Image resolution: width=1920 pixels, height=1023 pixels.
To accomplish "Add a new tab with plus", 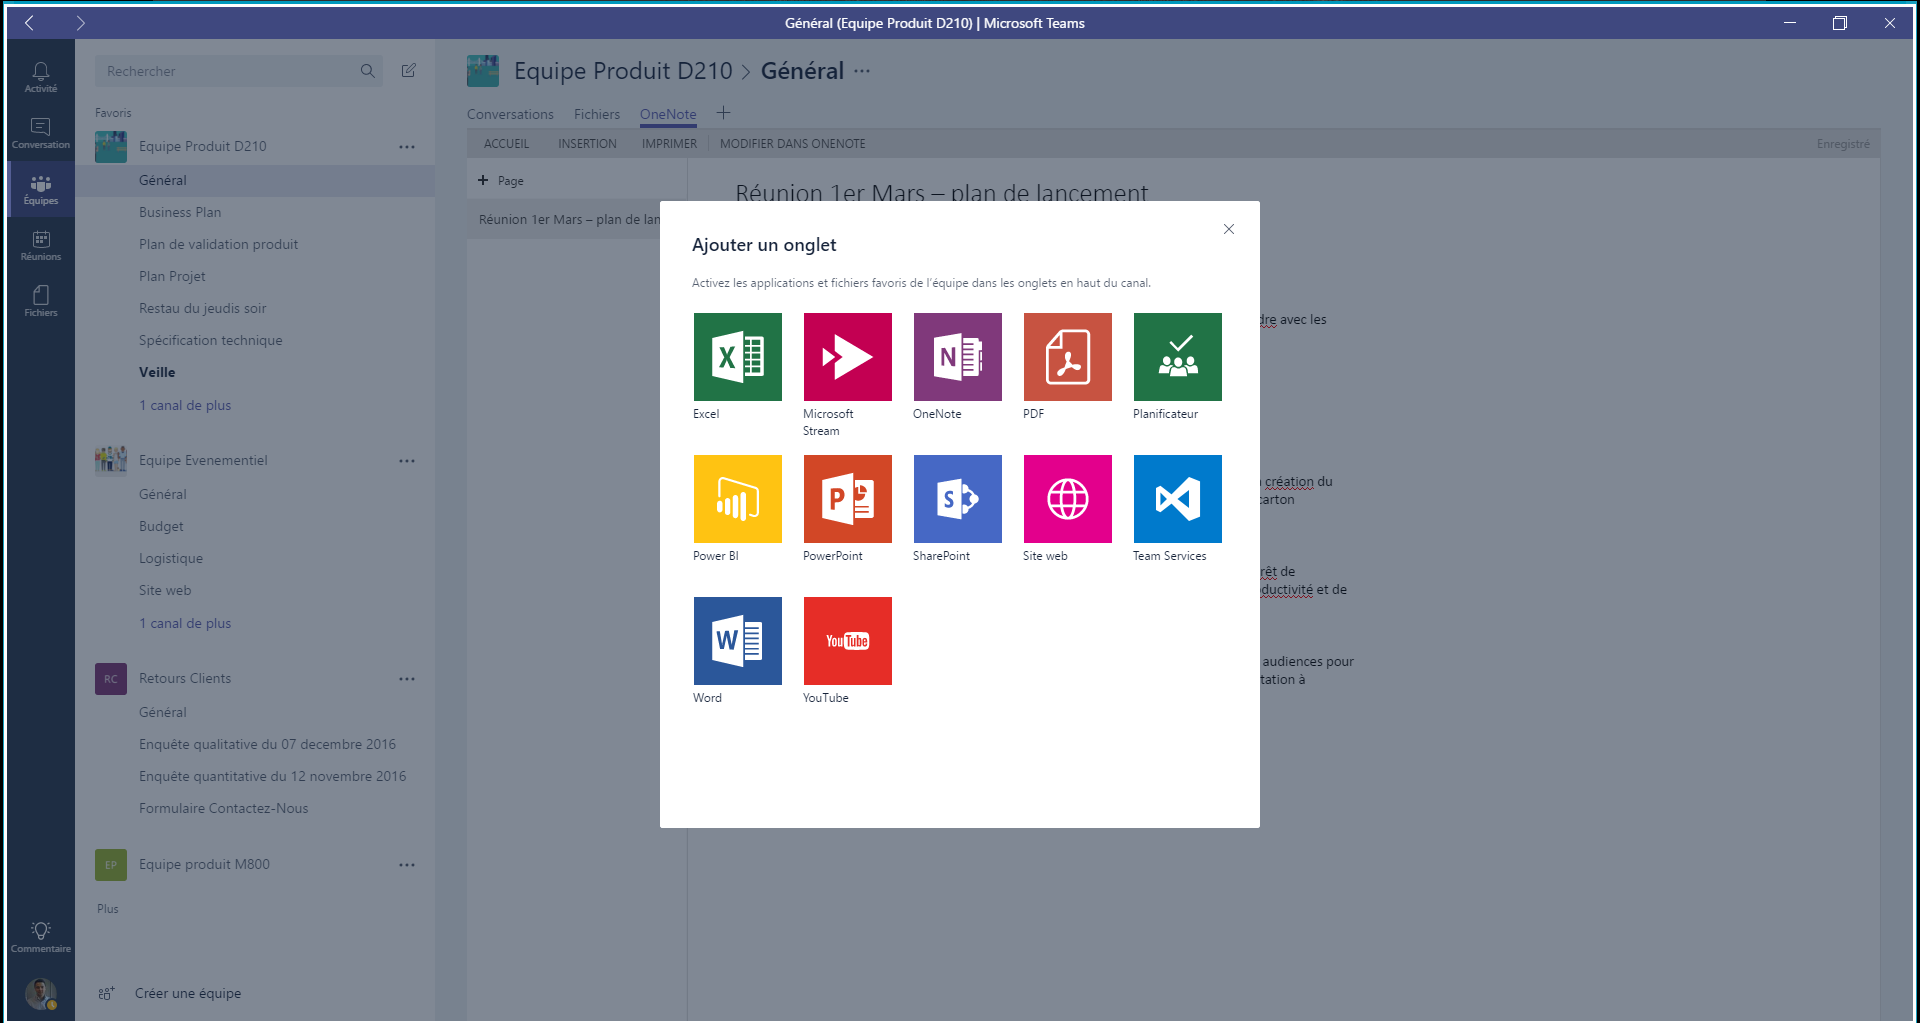I will pyautogui.click(x=724, y=113).
